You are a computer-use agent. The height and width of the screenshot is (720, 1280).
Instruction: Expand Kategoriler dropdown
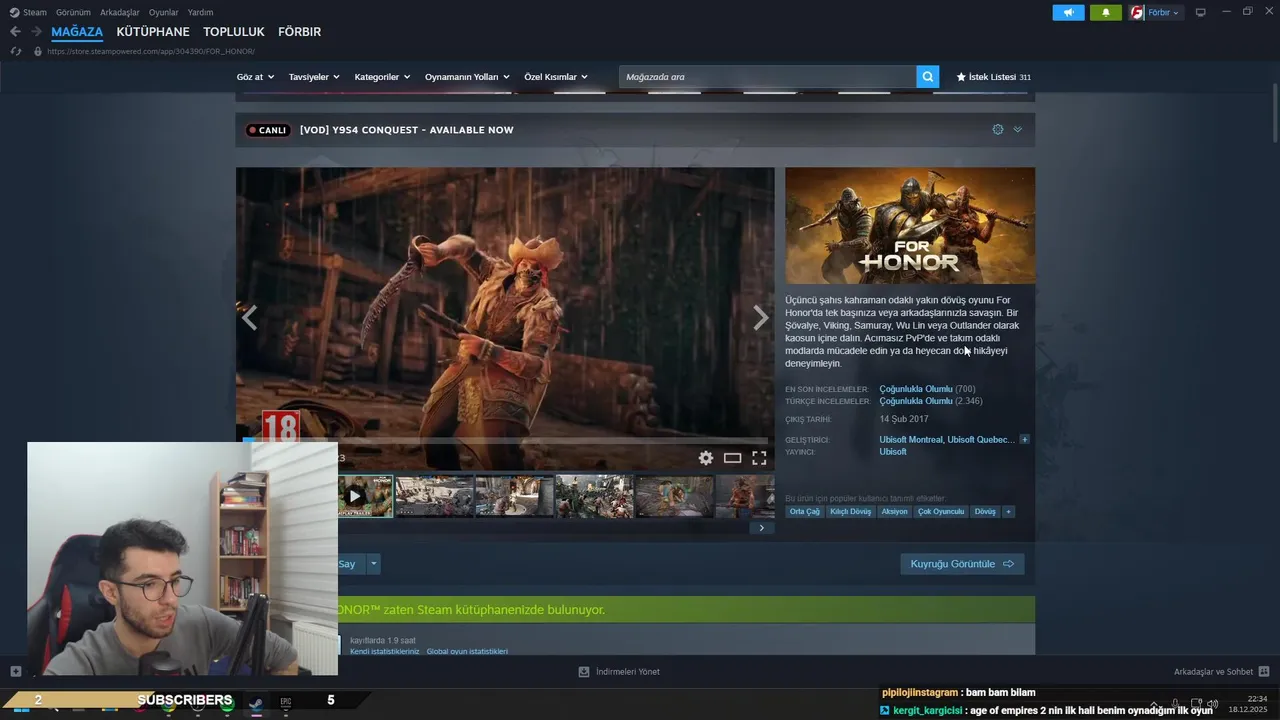point(382,77)
